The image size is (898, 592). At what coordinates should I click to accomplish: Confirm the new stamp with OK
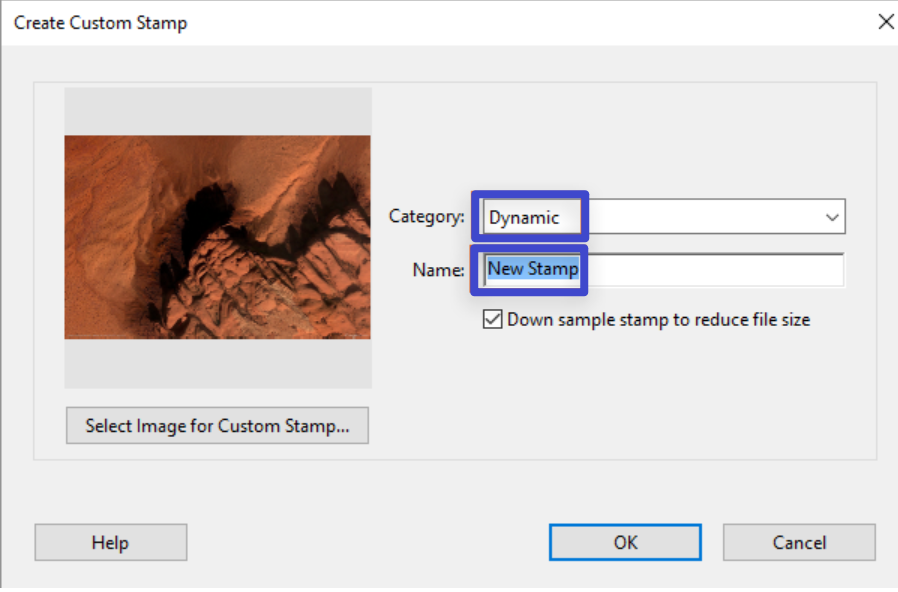[x=625, y=542]
